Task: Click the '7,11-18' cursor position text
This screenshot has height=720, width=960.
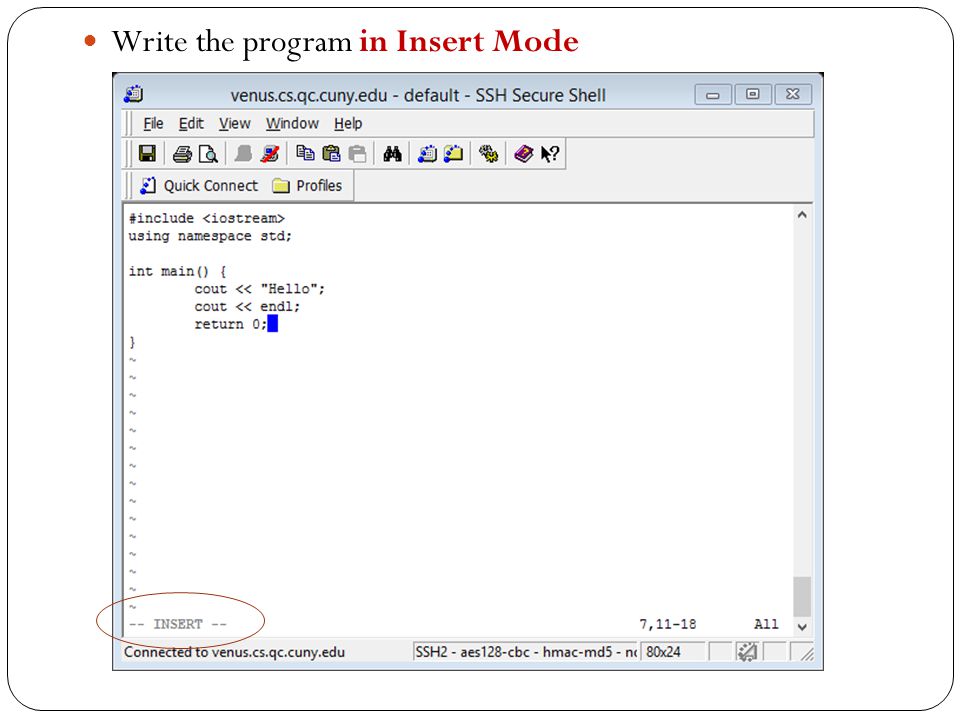Action: coord(668,624)
